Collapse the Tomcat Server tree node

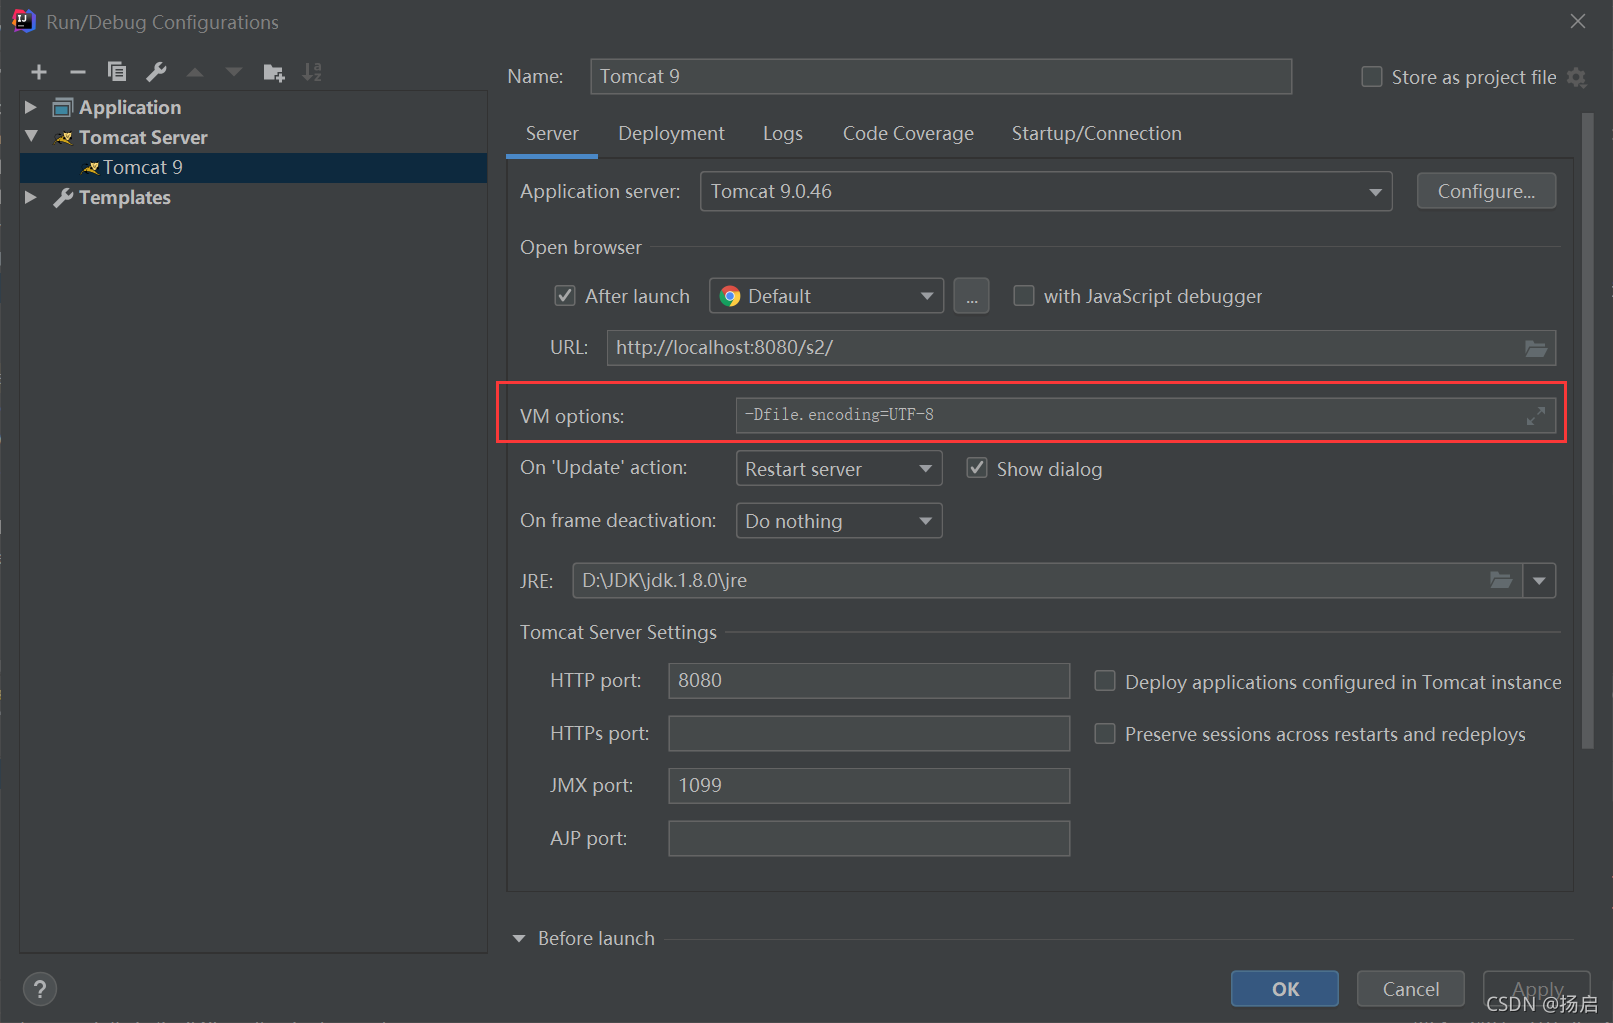[x=31, y=136]
